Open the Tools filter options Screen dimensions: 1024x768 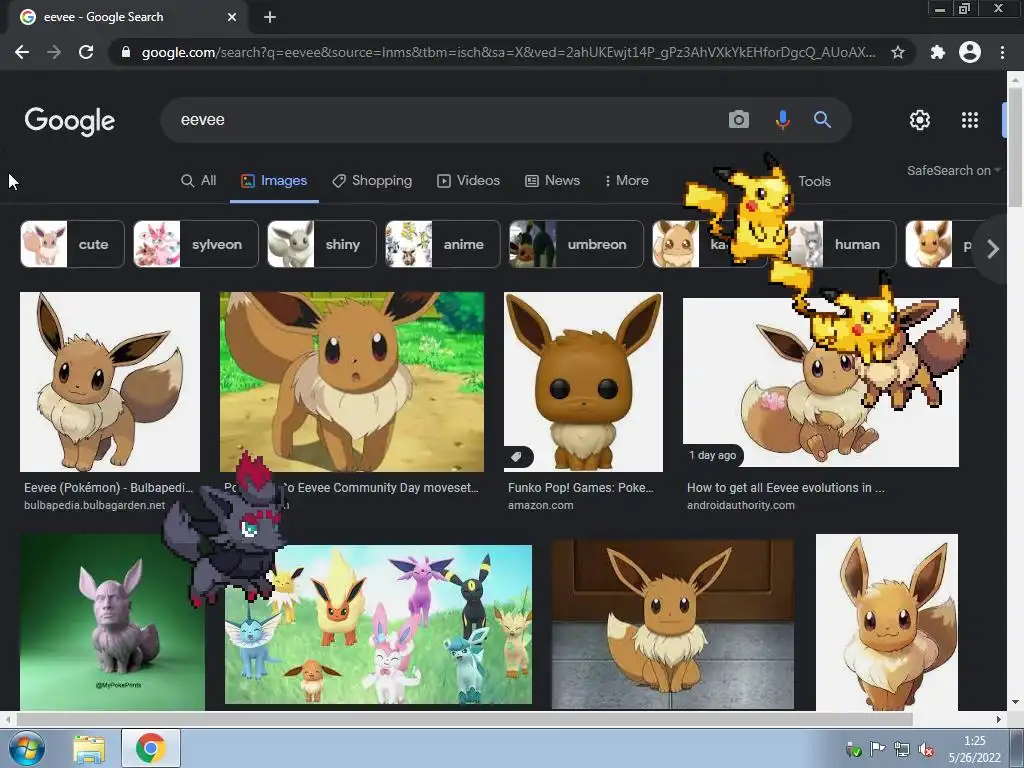(814, 182)
